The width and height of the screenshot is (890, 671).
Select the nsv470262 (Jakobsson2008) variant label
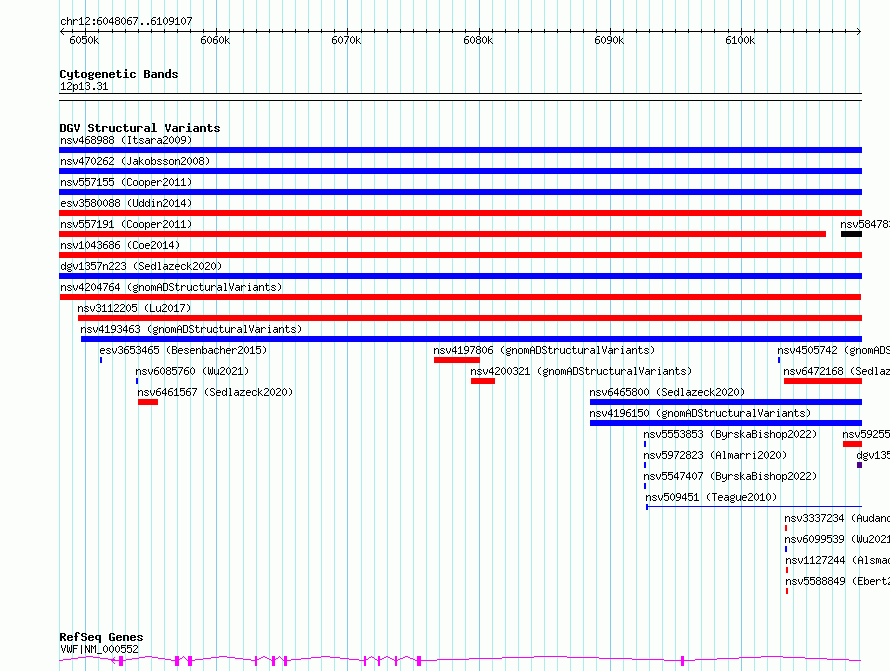135,161
